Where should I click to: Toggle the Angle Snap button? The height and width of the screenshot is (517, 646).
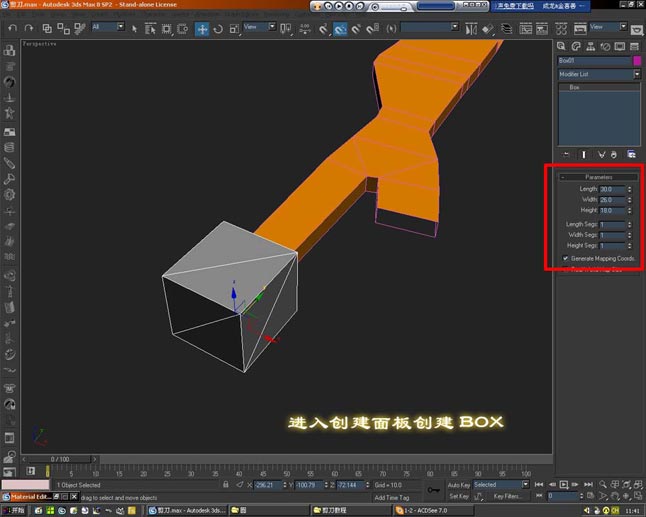(340, 29)
